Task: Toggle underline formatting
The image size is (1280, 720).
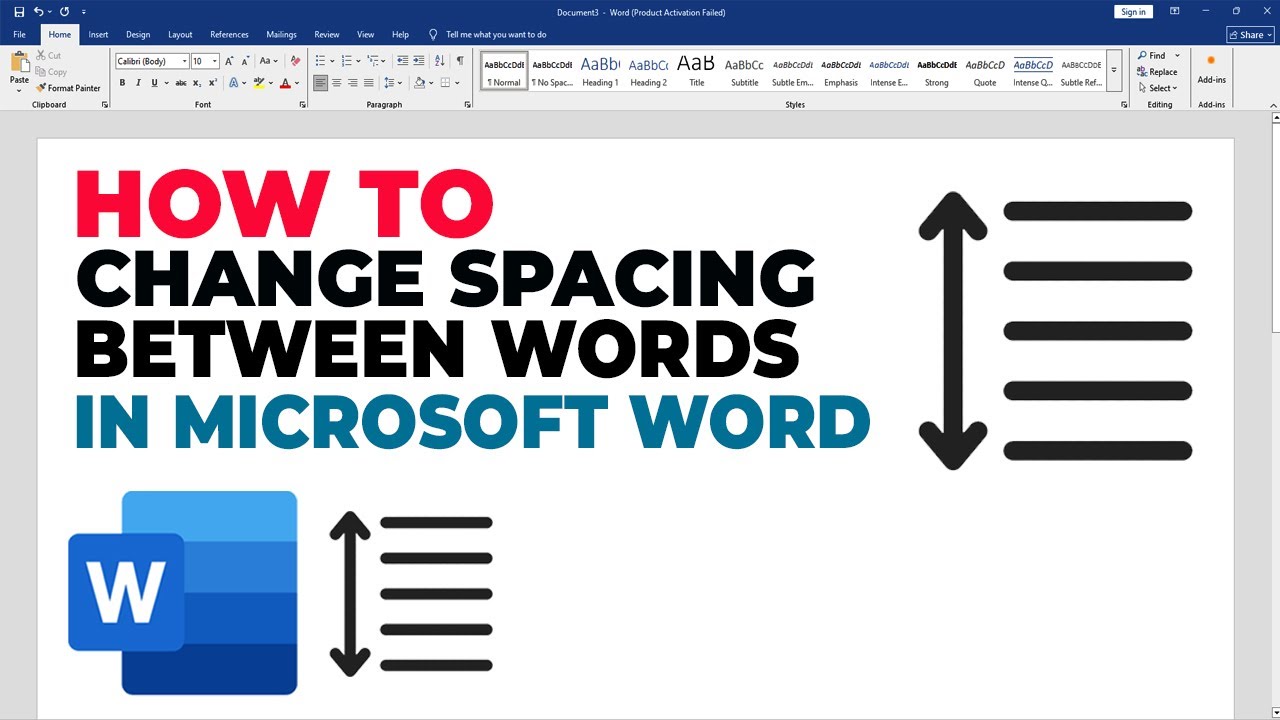Action: [x=152, y=83]
